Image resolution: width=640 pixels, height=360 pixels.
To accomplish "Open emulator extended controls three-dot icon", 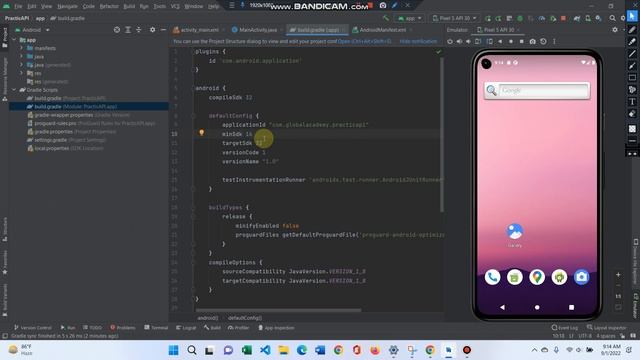I will pyautogui.click(x=554, y=42).
